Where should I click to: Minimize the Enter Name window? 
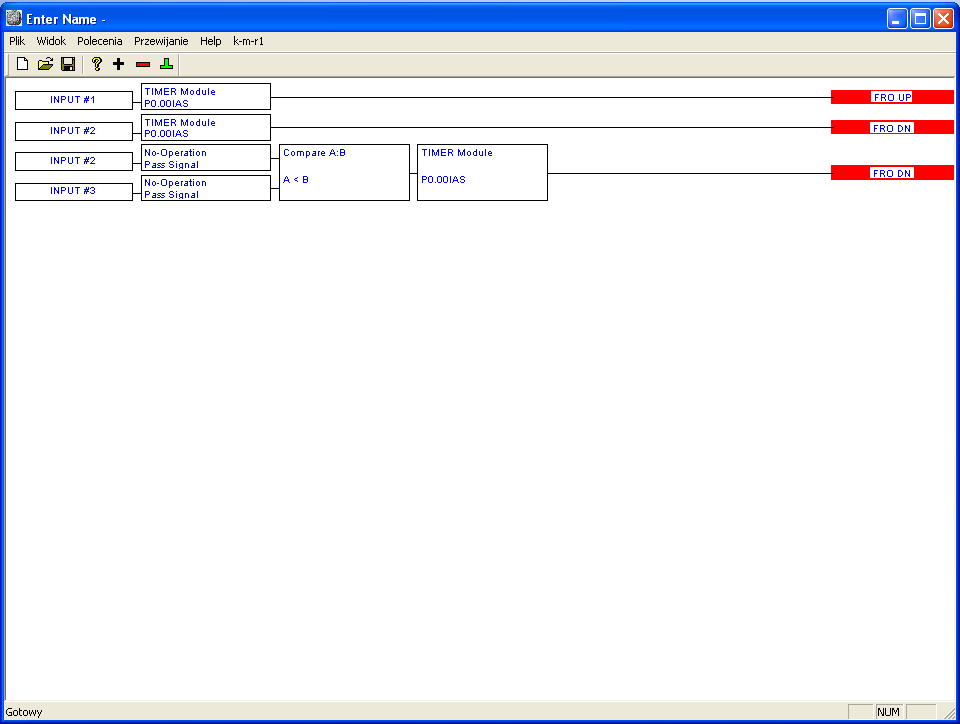coord(896,19)
